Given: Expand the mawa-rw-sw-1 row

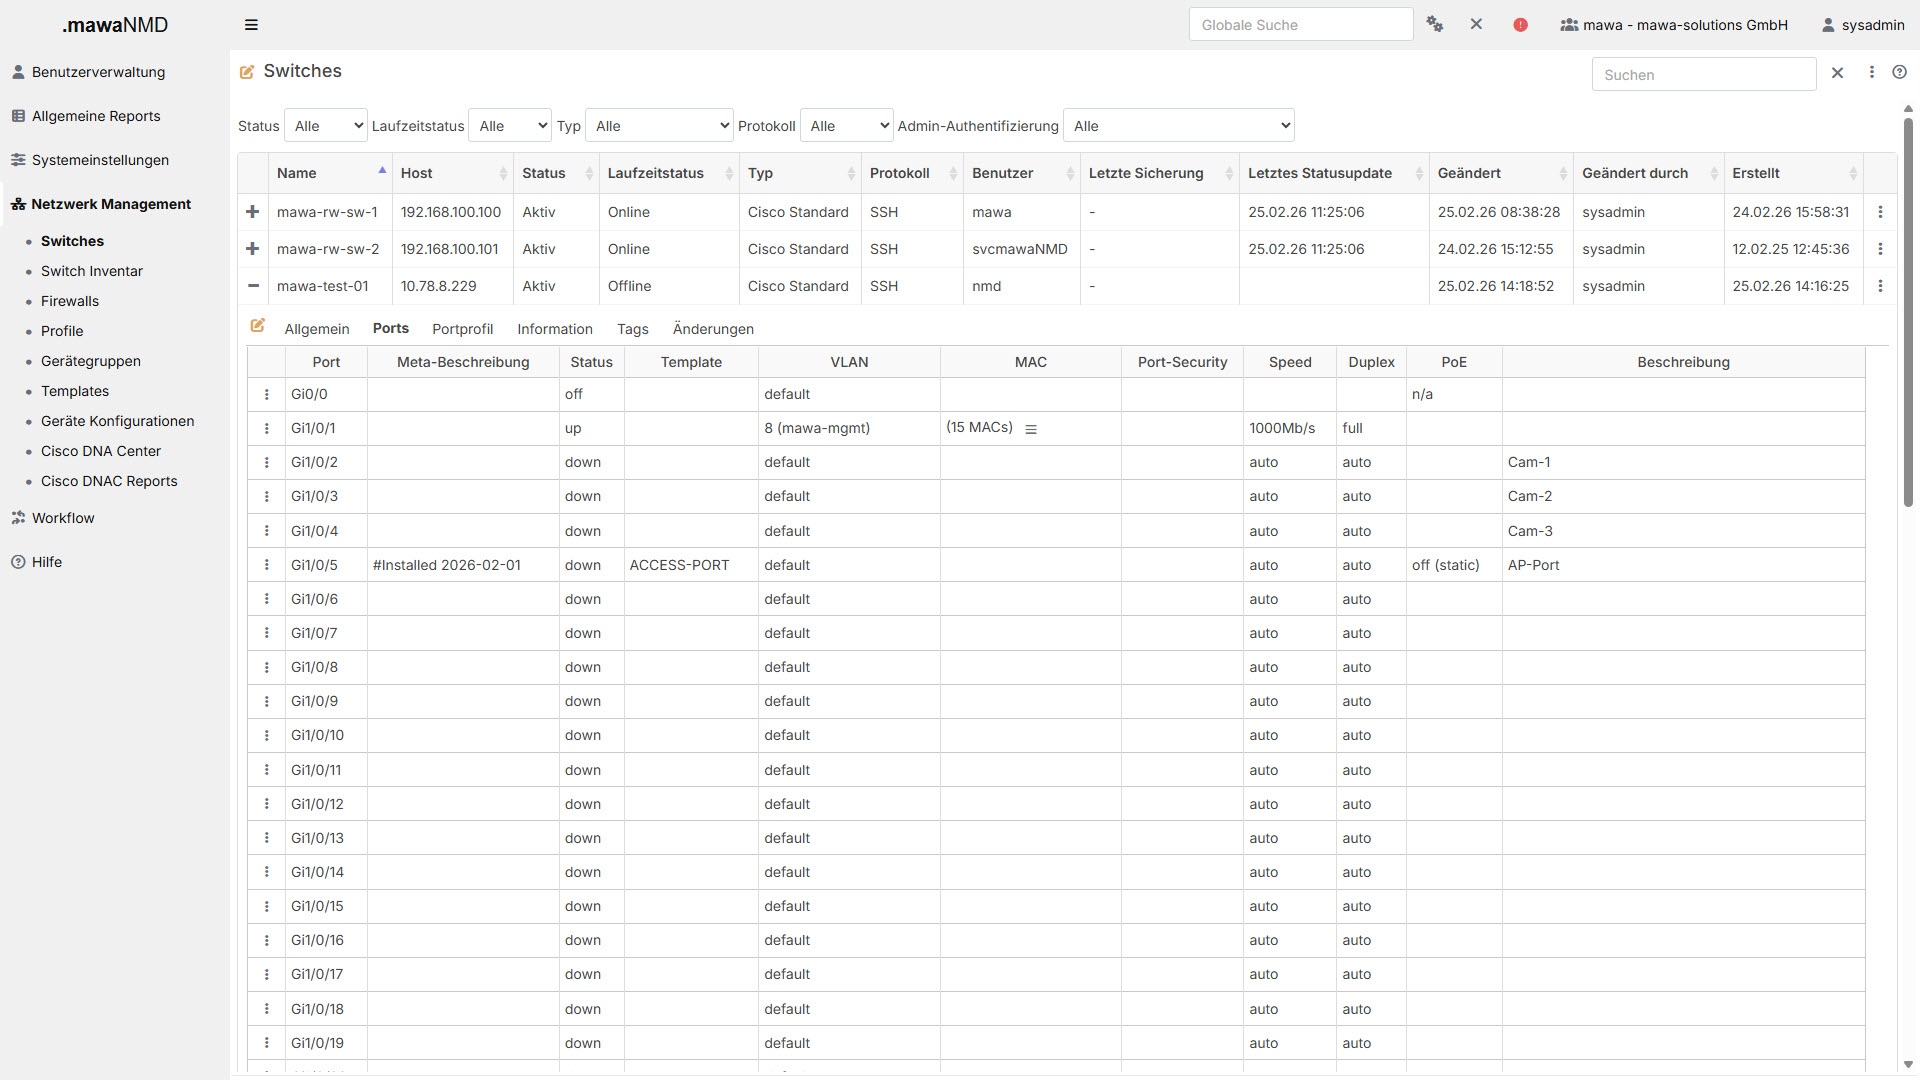Looking at the screenshot, I should coord(253,212).
